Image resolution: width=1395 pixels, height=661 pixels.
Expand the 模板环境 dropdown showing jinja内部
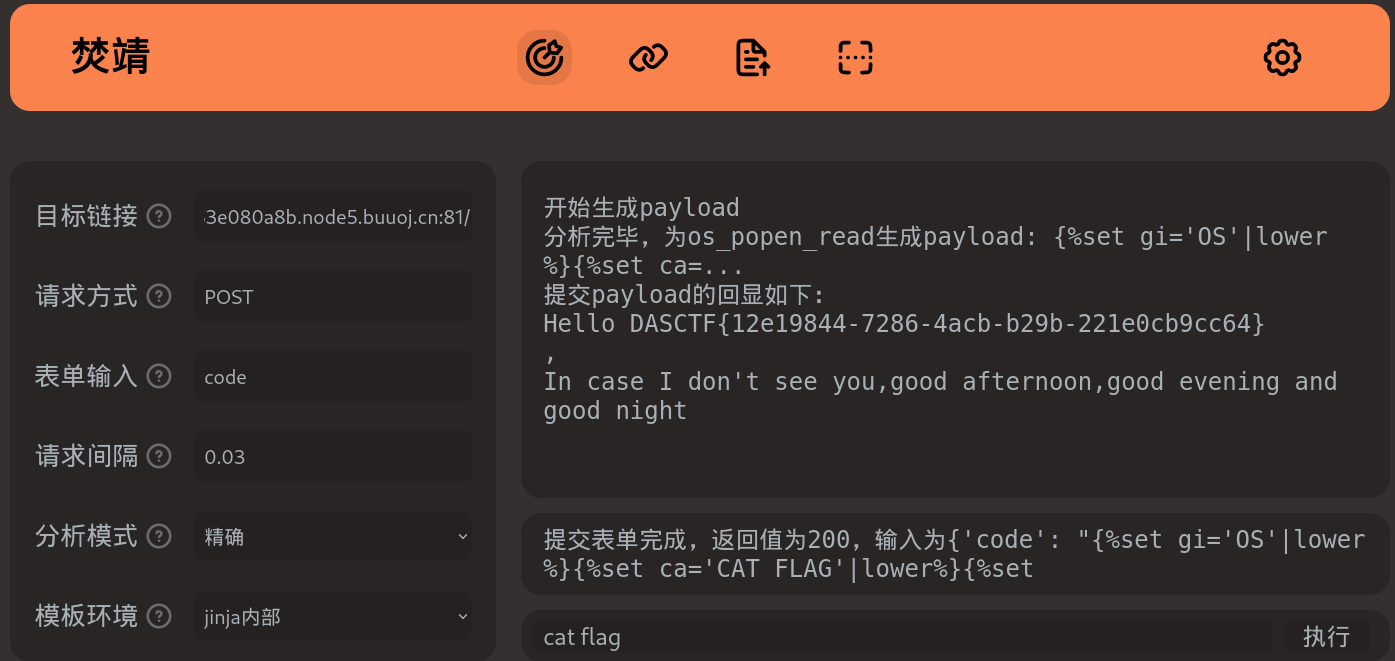tap(333, 617)
